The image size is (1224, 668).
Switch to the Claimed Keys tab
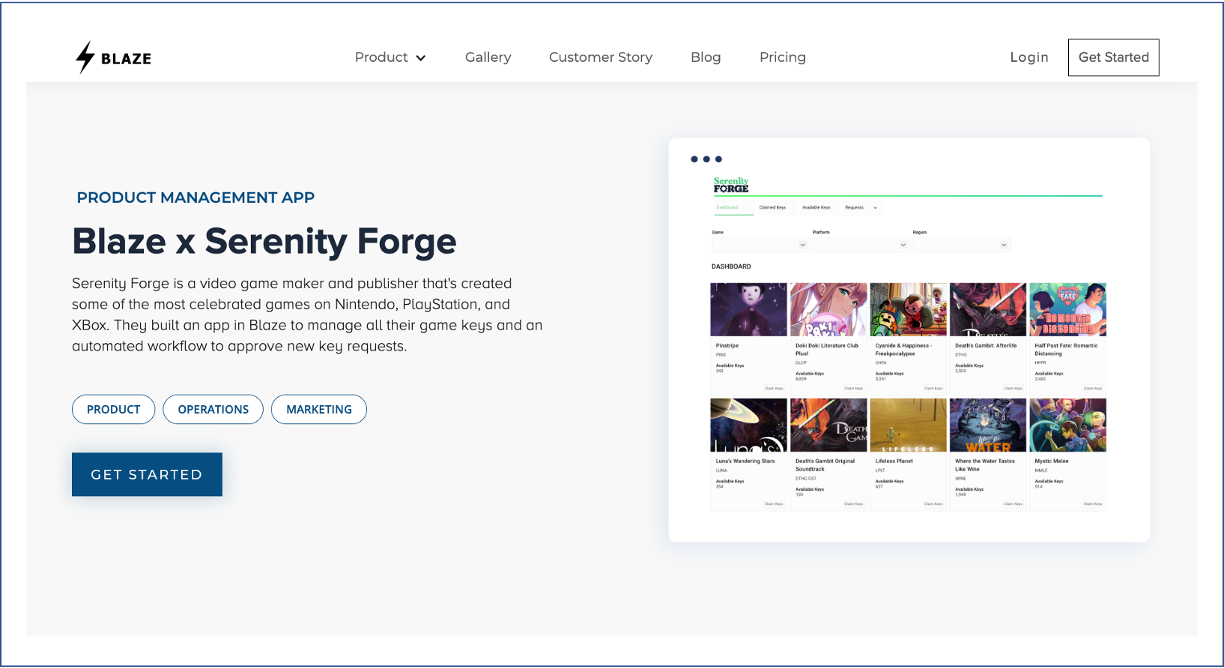click(772, 207)
